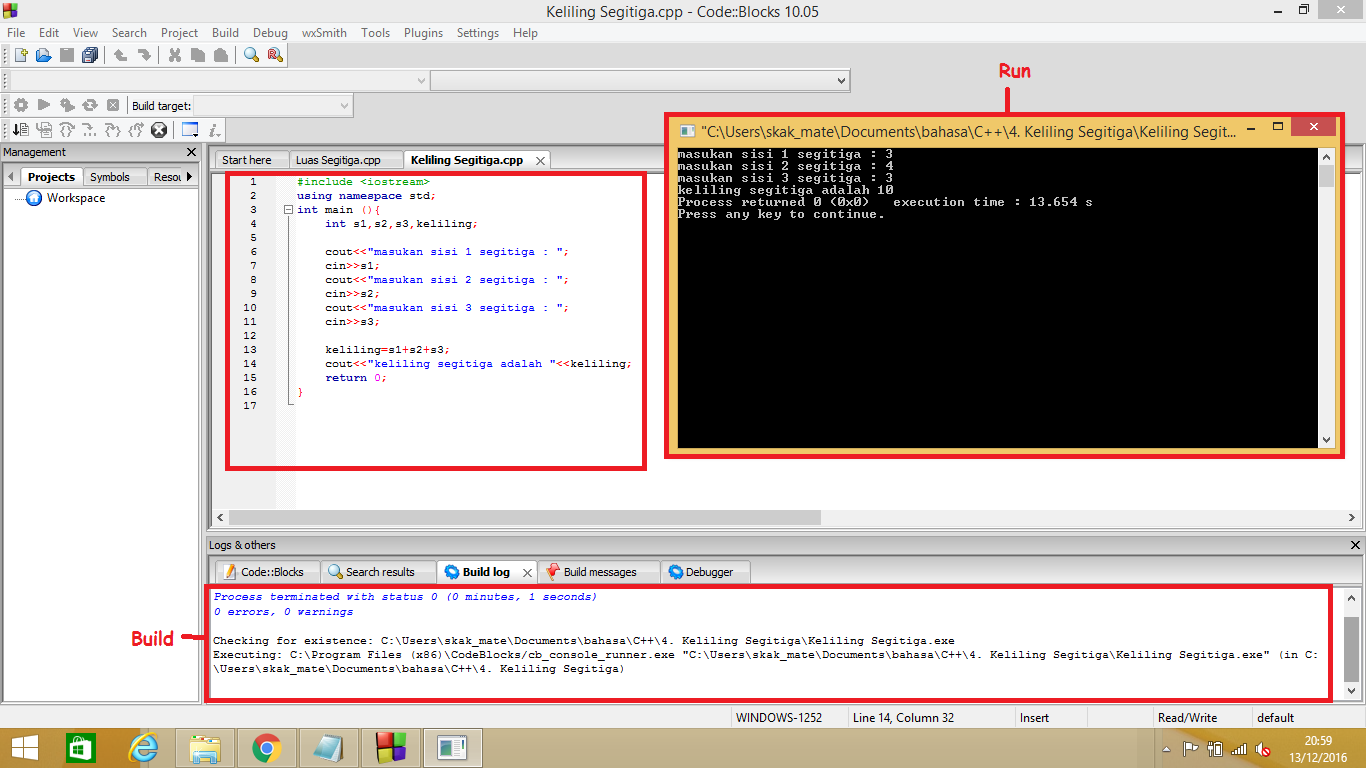This screenshot has width=1366, height=768.
Task: Stop the debugger with the round X icon
Action: tap(159, 130)
